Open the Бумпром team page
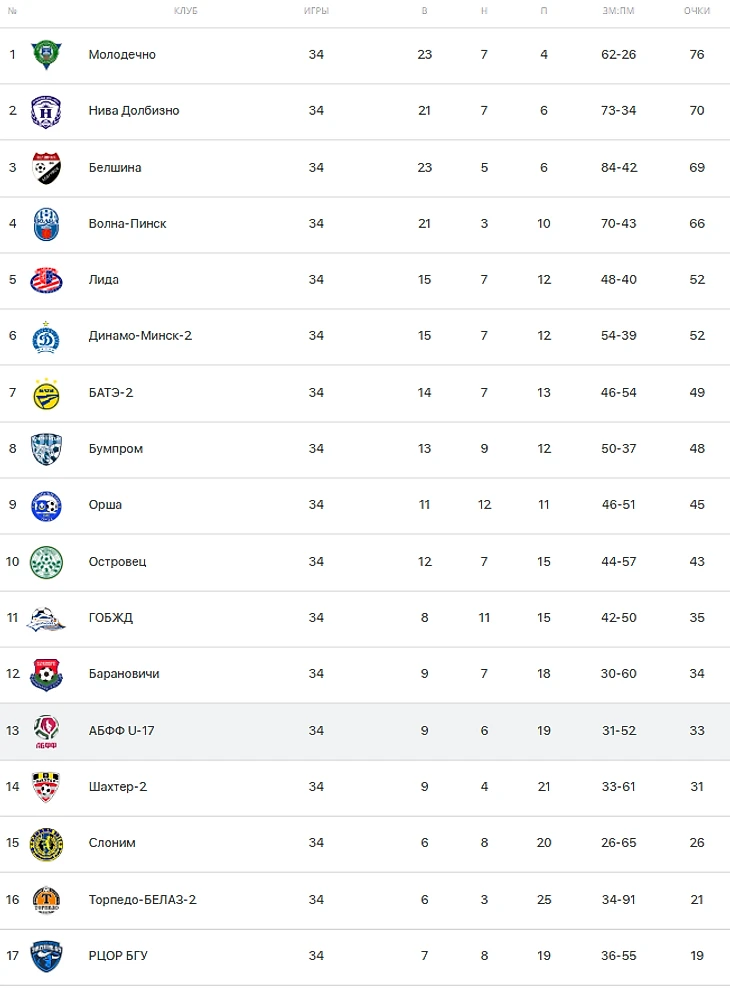This screenshot has width=730, height=989. (115, 449)
